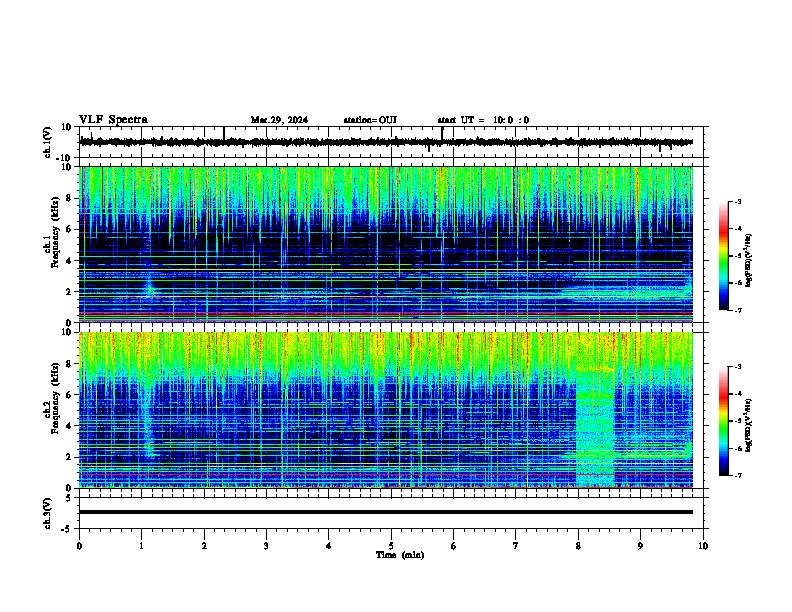
Task: Click the flat ch.3 voltage trace
Action: pyautogui.click(x=386, y=512)
